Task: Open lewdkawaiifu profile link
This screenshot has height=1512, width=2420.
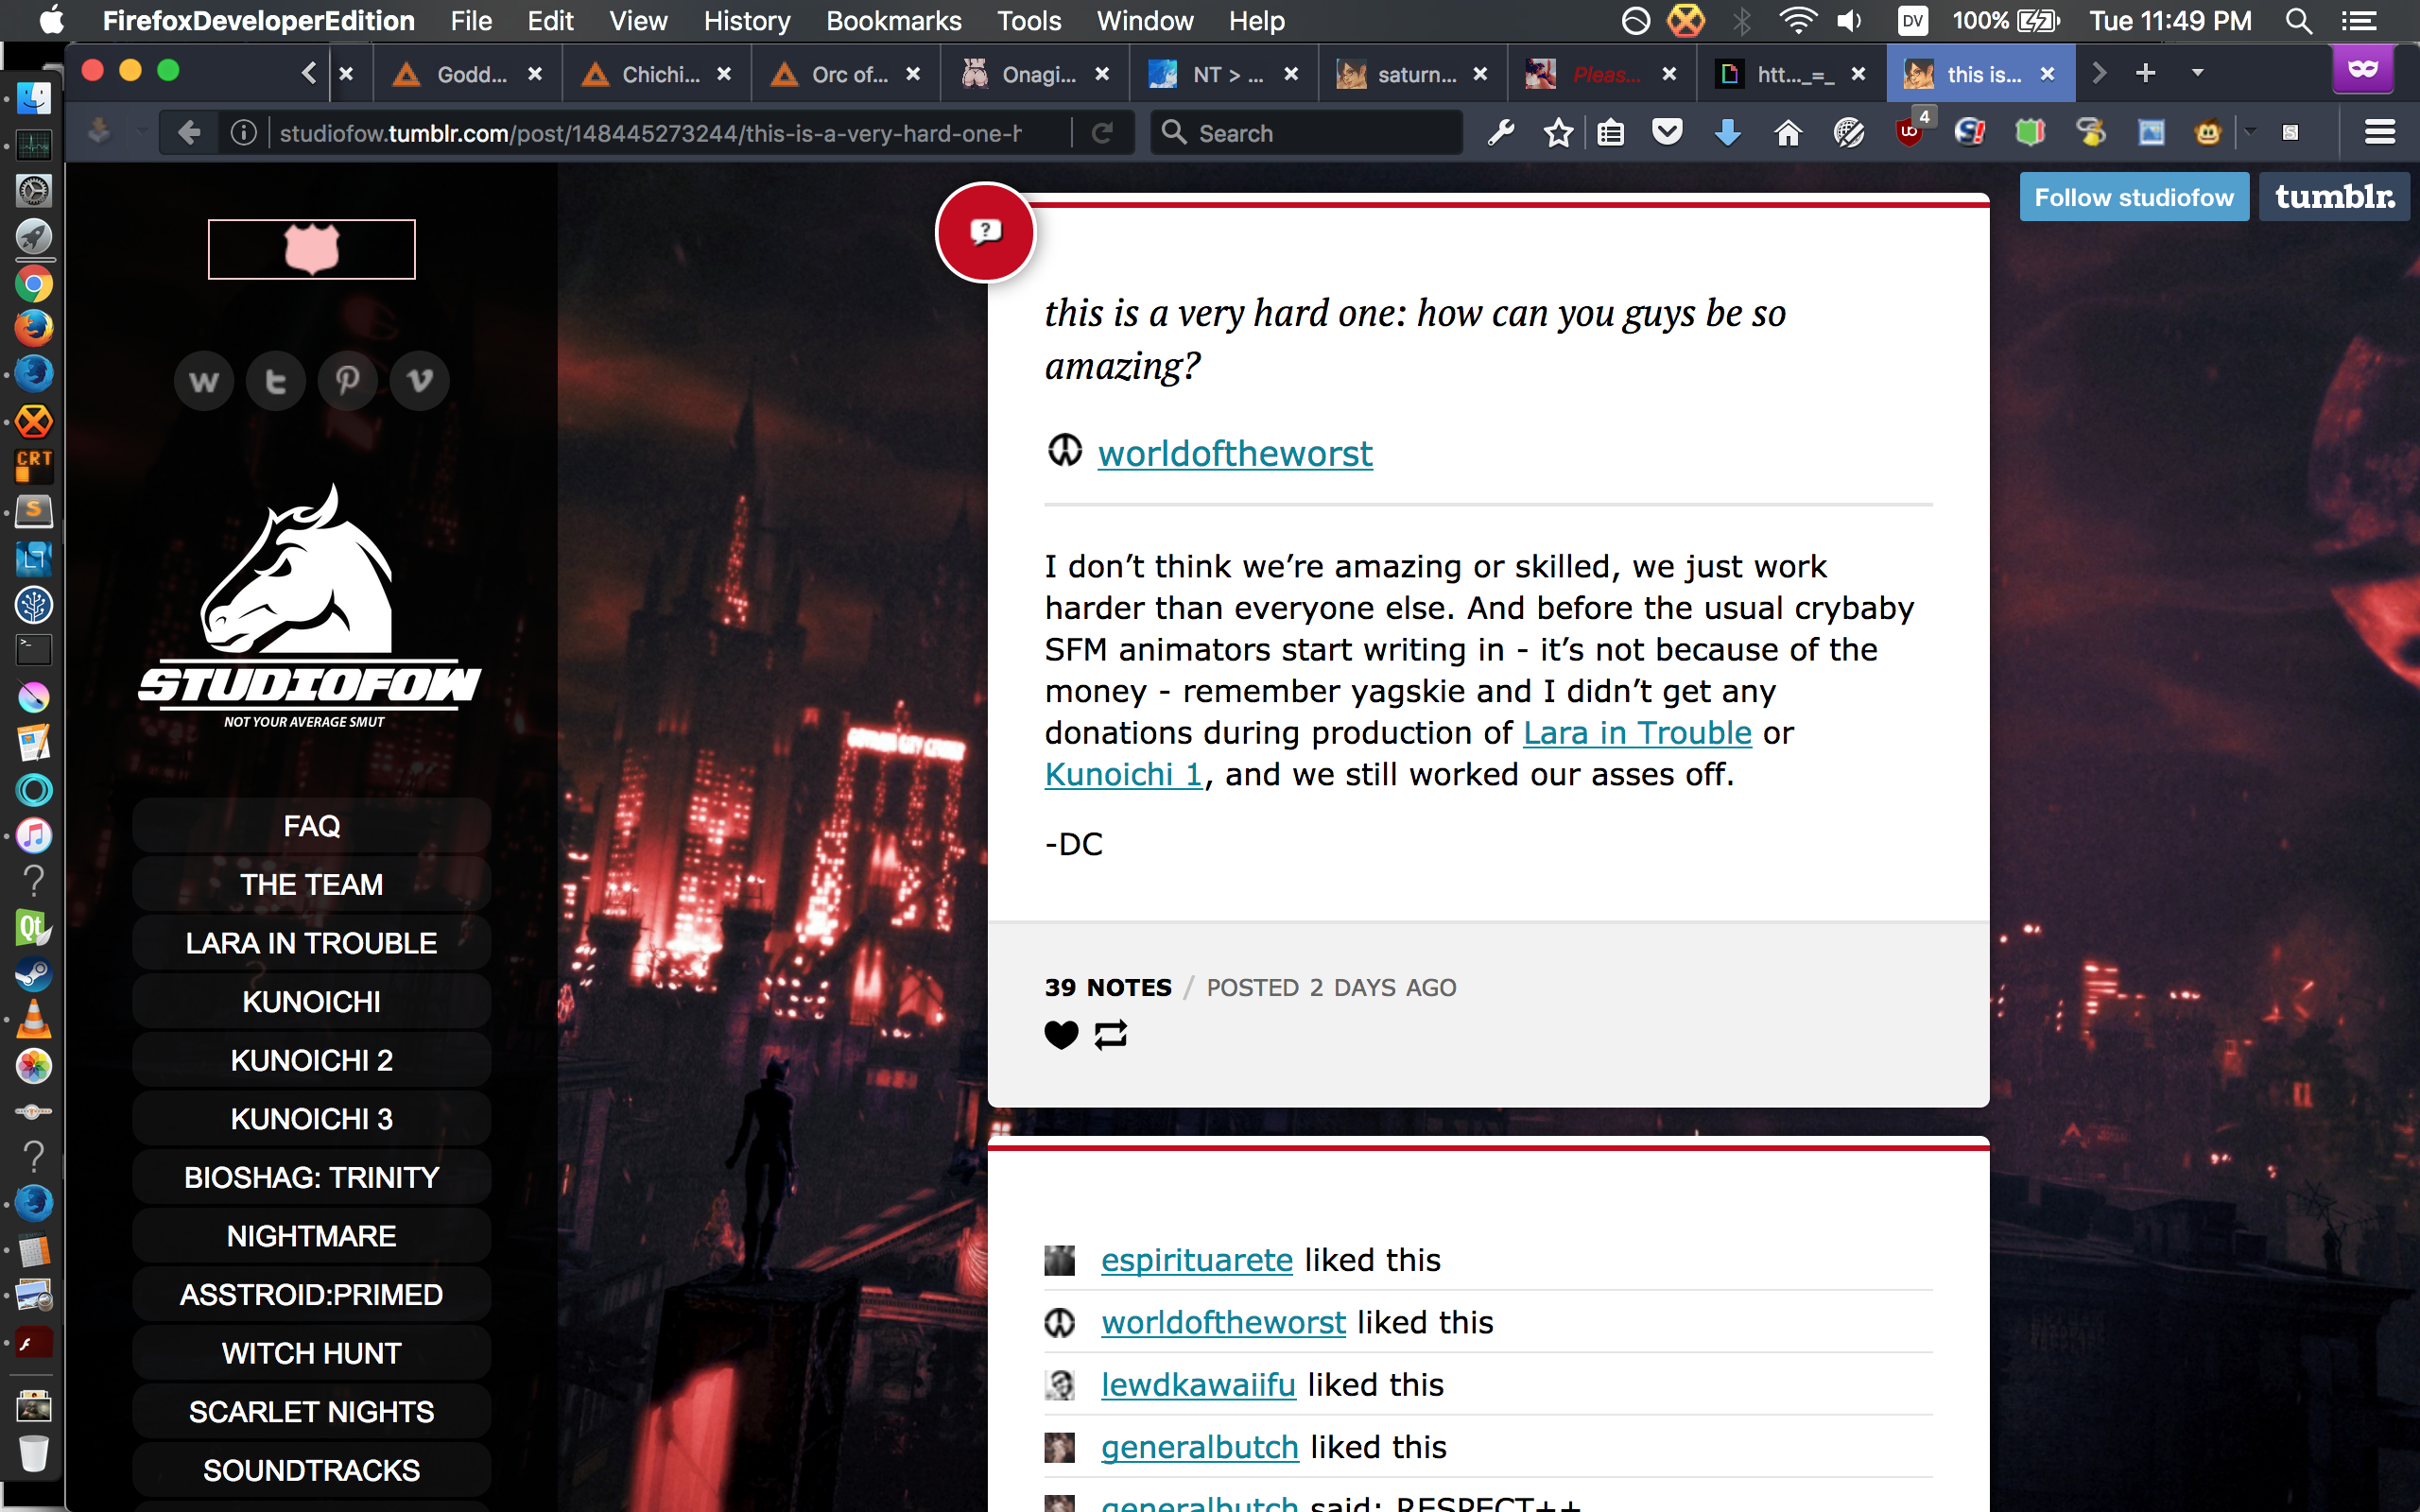Action: tap(1198, 1385)
